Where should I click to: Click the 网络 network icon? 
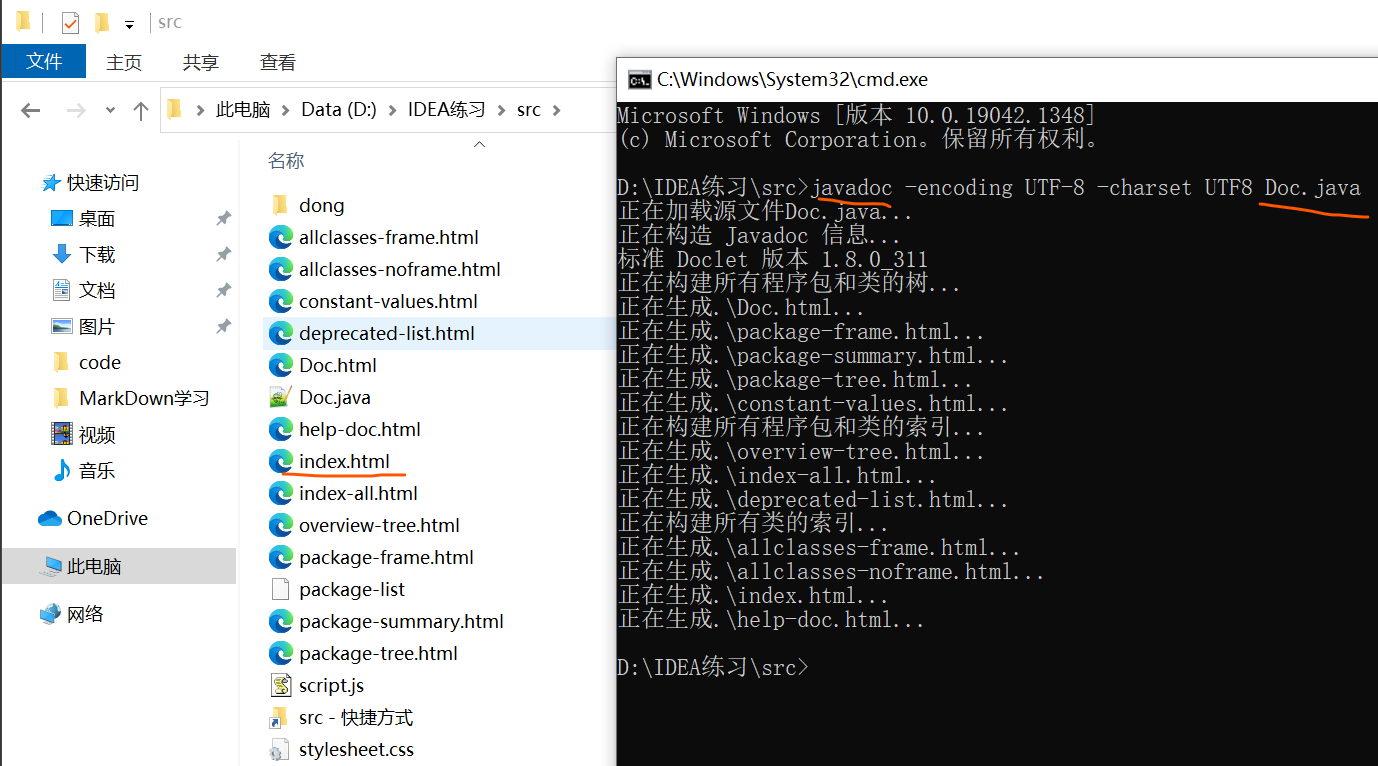[50, 614]
